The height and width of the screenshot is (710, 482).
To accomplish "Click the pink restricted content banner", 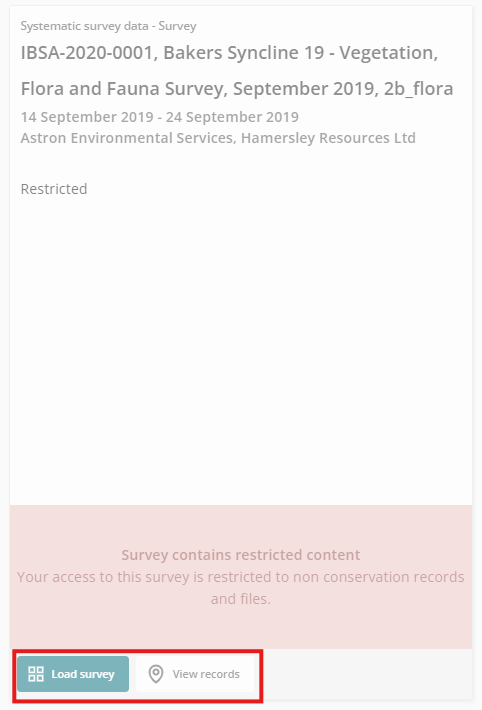I will 241,577.
